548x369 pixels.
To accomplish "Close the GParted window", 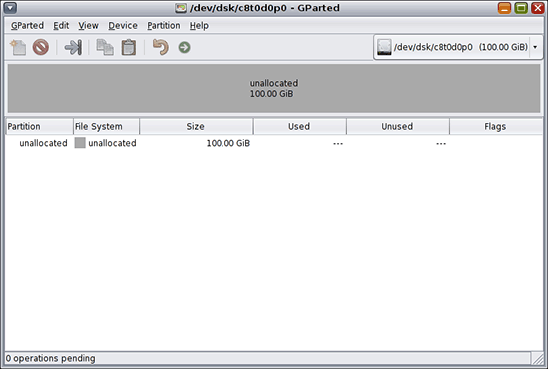I will [x=538, y=8].
